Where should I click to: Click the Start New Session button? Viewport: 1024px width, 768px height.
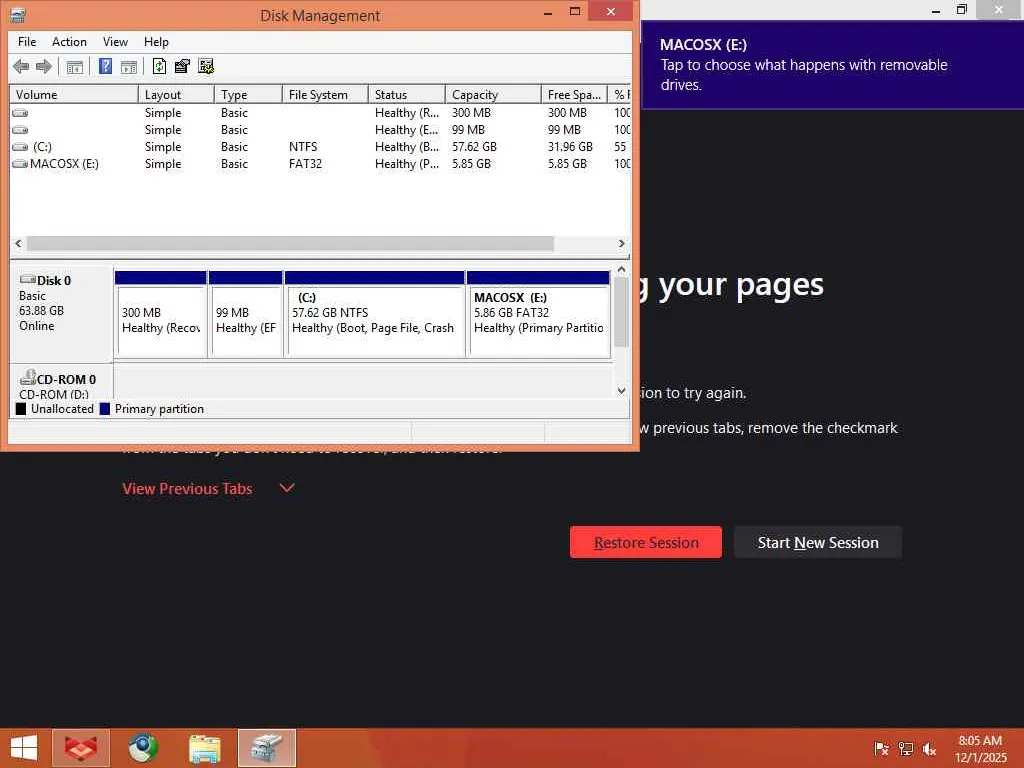[818, 543]
